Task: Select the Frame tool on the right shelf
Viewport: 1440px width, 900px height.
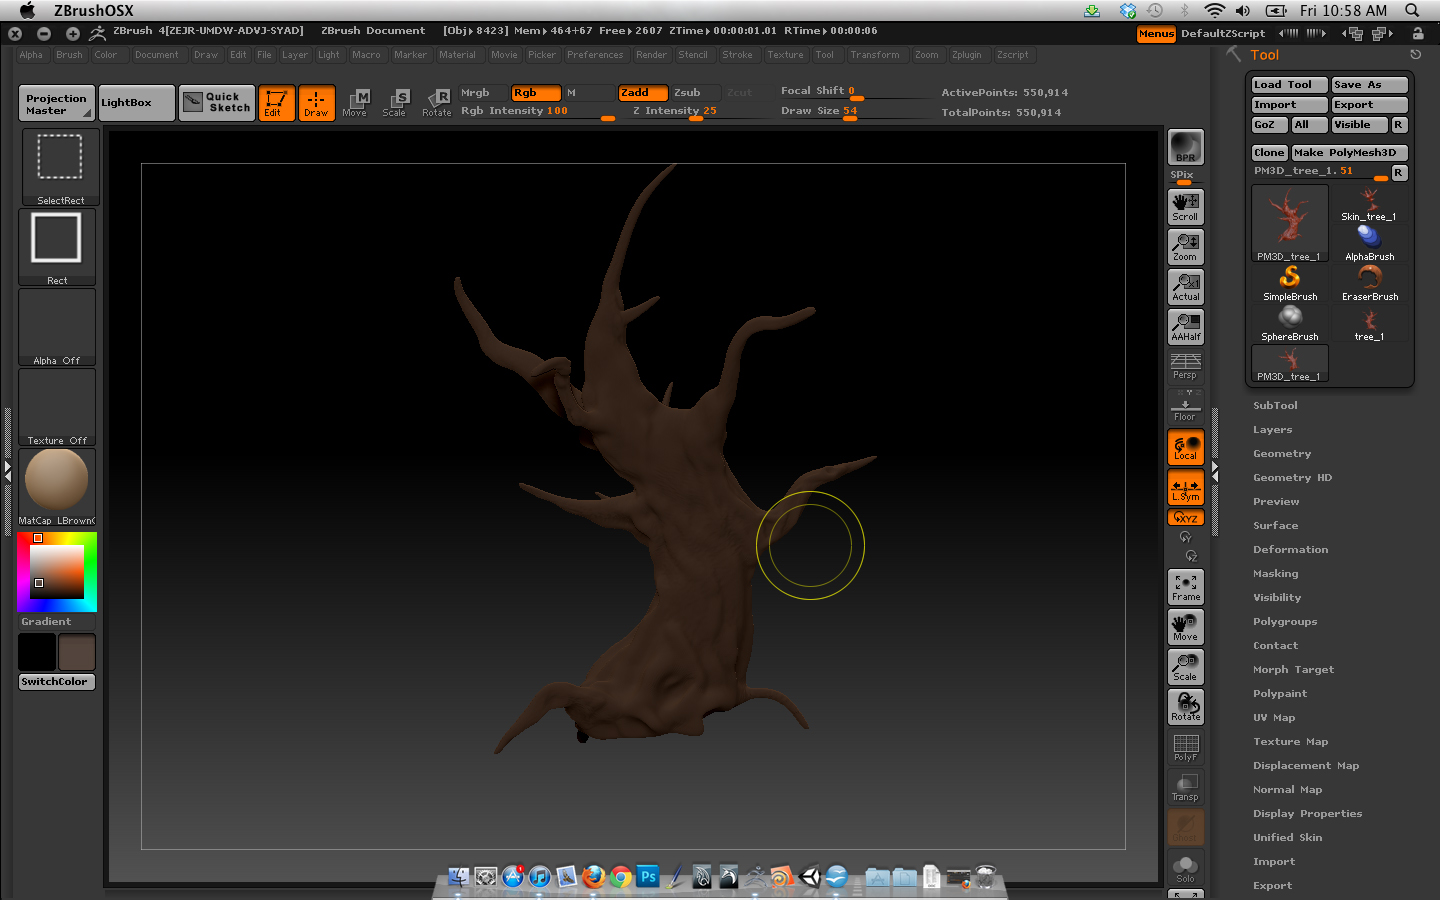Action: pos(1185,587)
